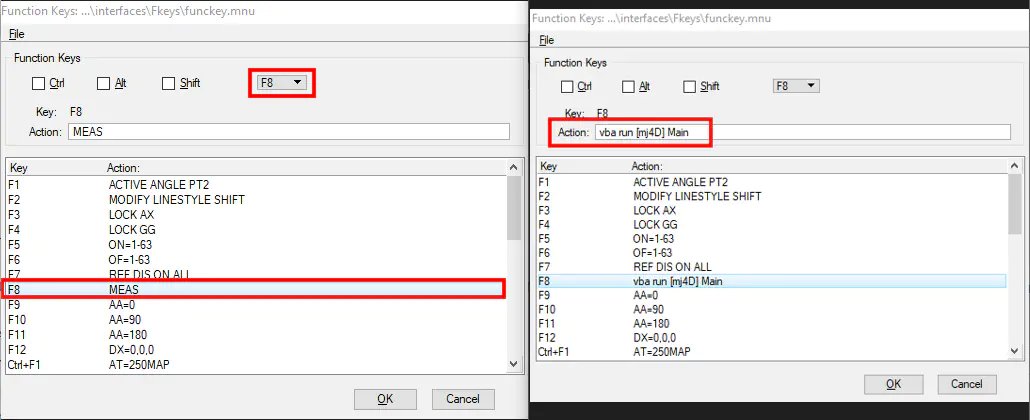Image resolution: width=1030 pixels, height=420 pixels.
Task: Click scroll down arrow in left window list
Action: (514, 363)
